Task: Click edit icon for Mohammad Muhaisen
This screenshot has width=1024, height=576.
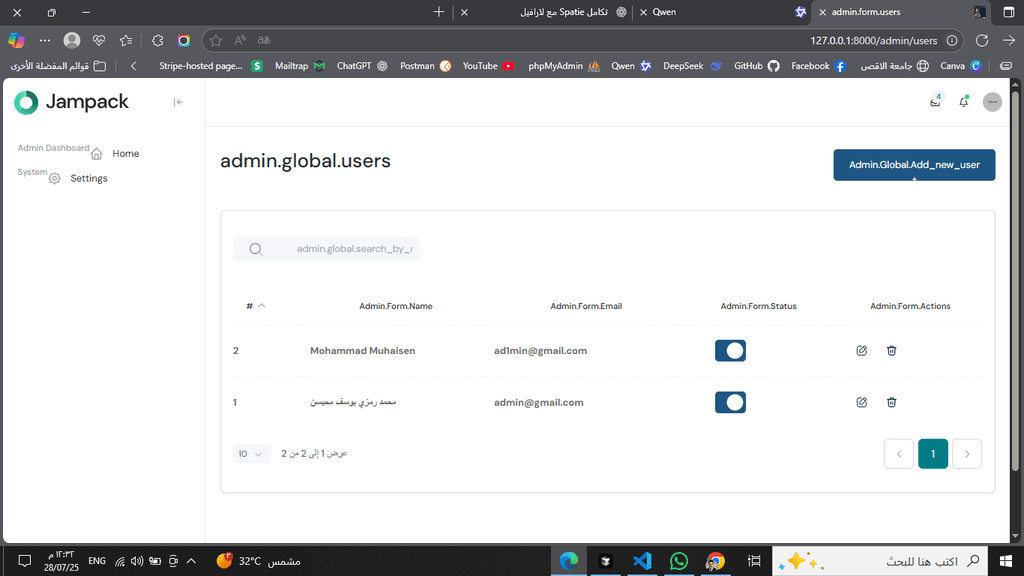Action: coord(861,351)
